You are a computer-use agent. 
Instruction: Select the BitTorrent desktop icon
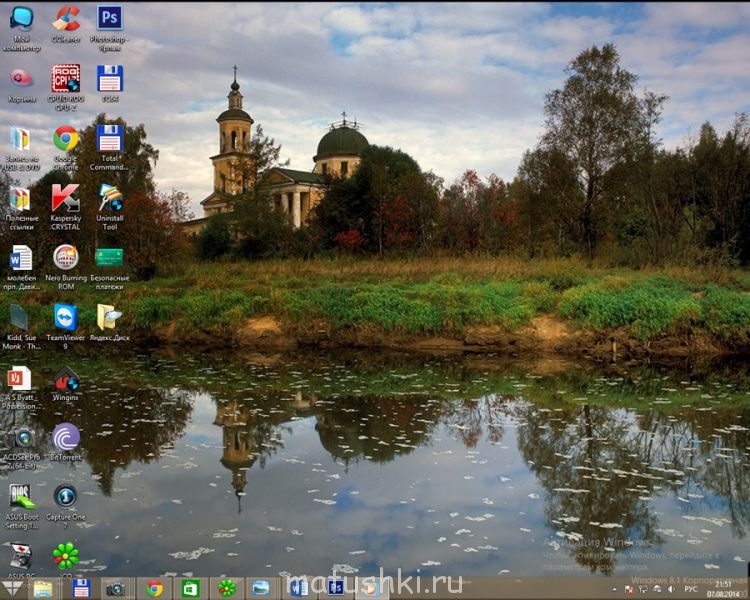[x=65, y=437]
